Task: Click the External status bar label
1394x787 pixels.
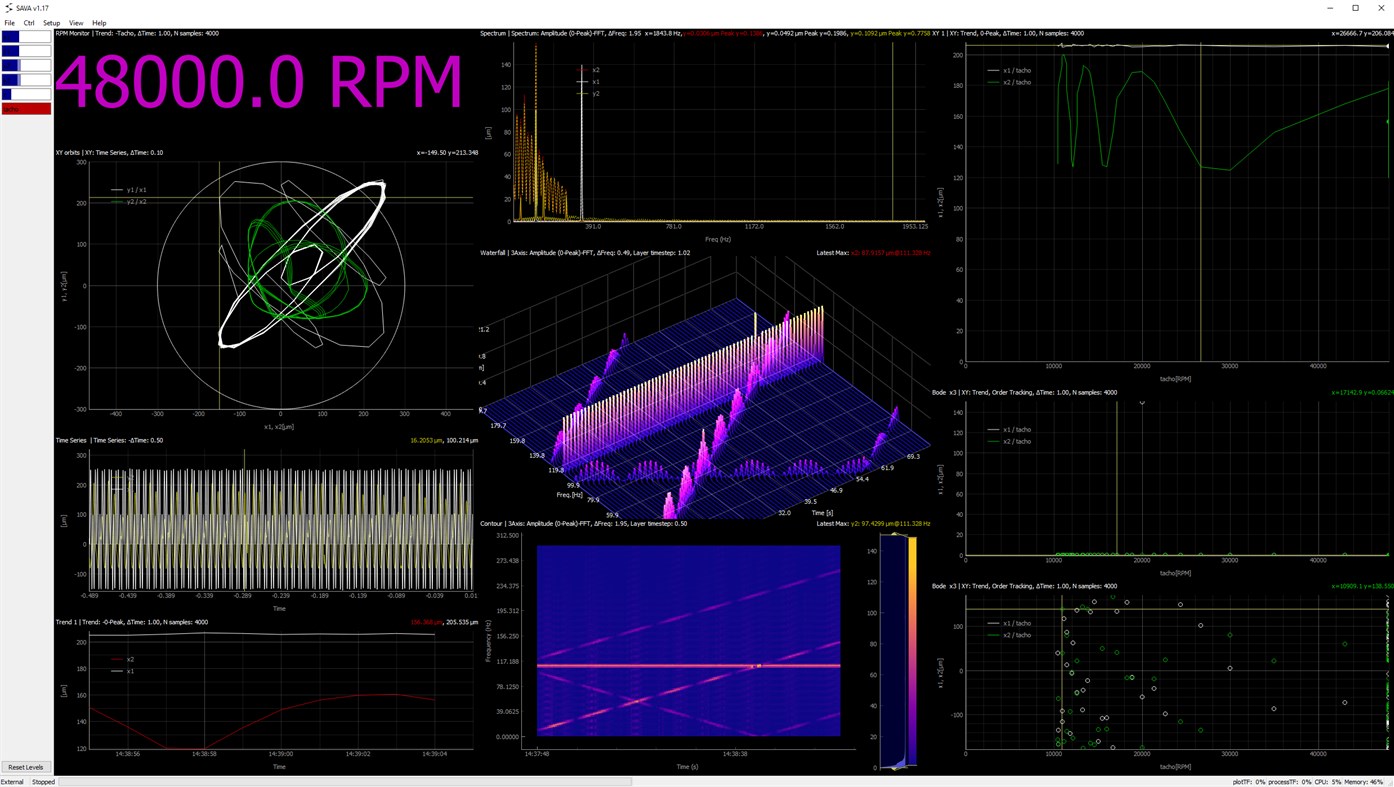Action: tap(12, 782)
